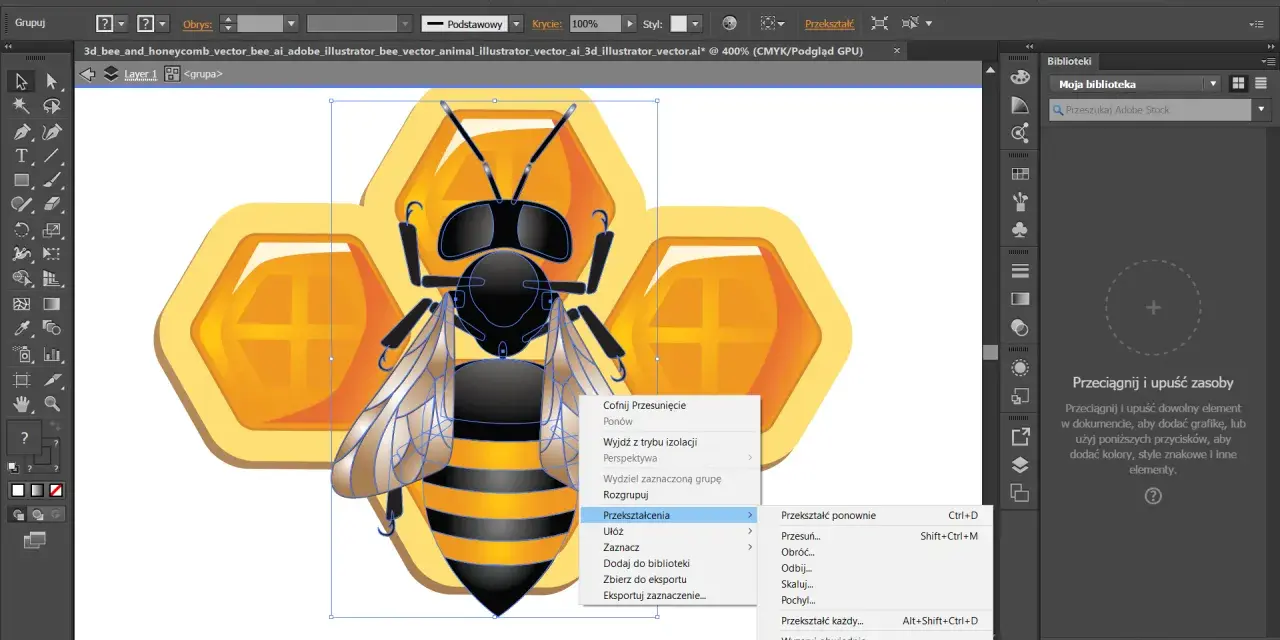The width and height of the screenshot is (1280, 640).
Task: Select the Free Transform tool
Action: point(52,255)
